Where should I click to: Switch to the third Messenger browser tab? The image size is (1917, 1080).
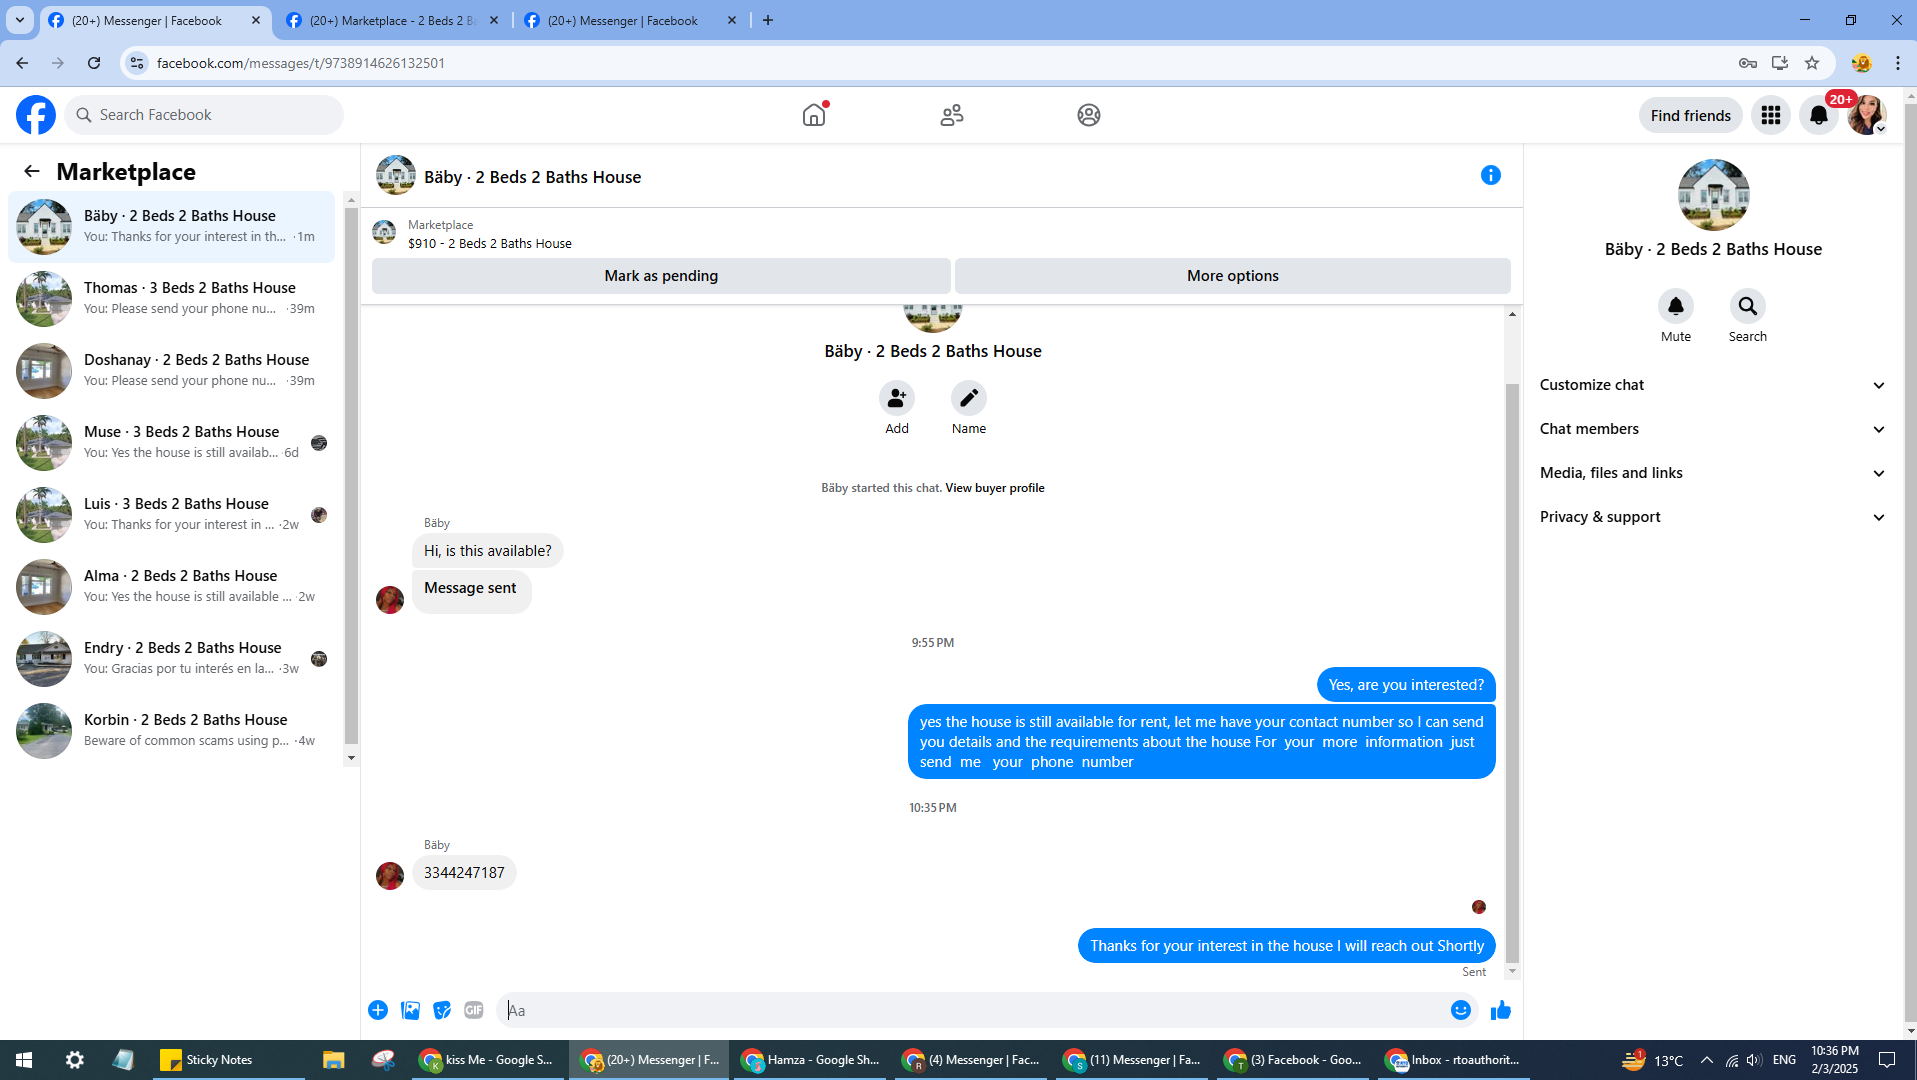[x=631, y=21]
